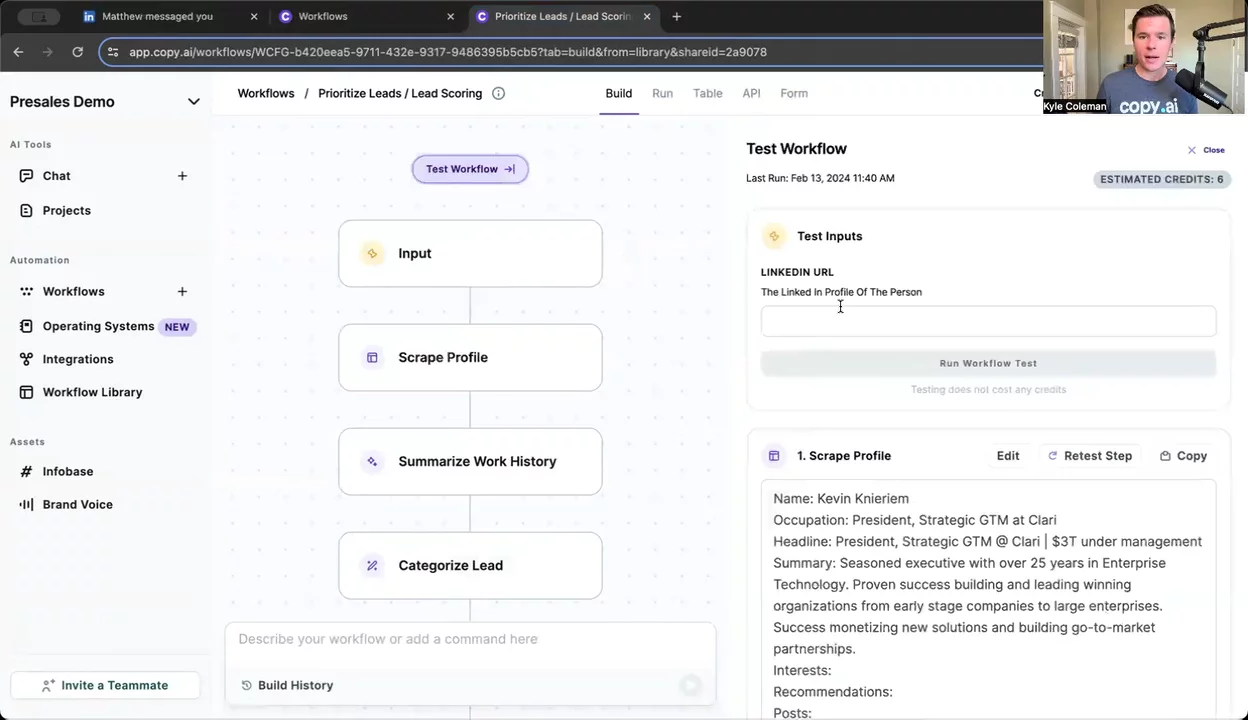Click the Infobase hash icon in sidebar
Screen dimensions: 1248x720
pyautogui.click(x=26, y=471)
